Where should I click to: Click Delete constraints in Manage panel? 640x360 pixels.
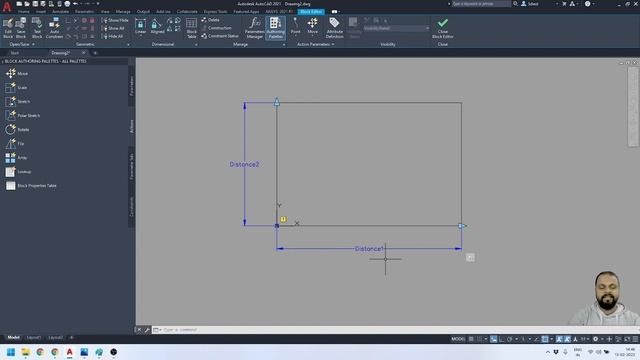pos(210,20)
